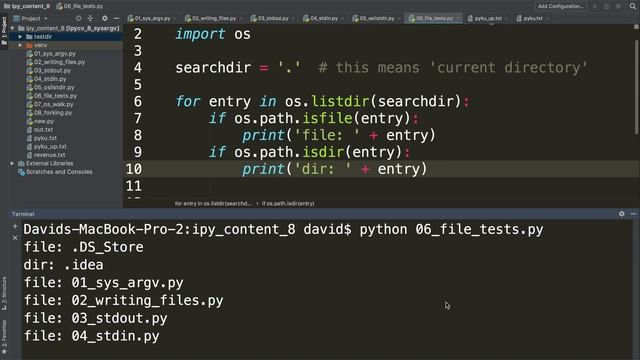640x360 pixels.
Task: Click the Search Everywhere magnifier icon
Action: pyautogui.click(x=633, y=6)
